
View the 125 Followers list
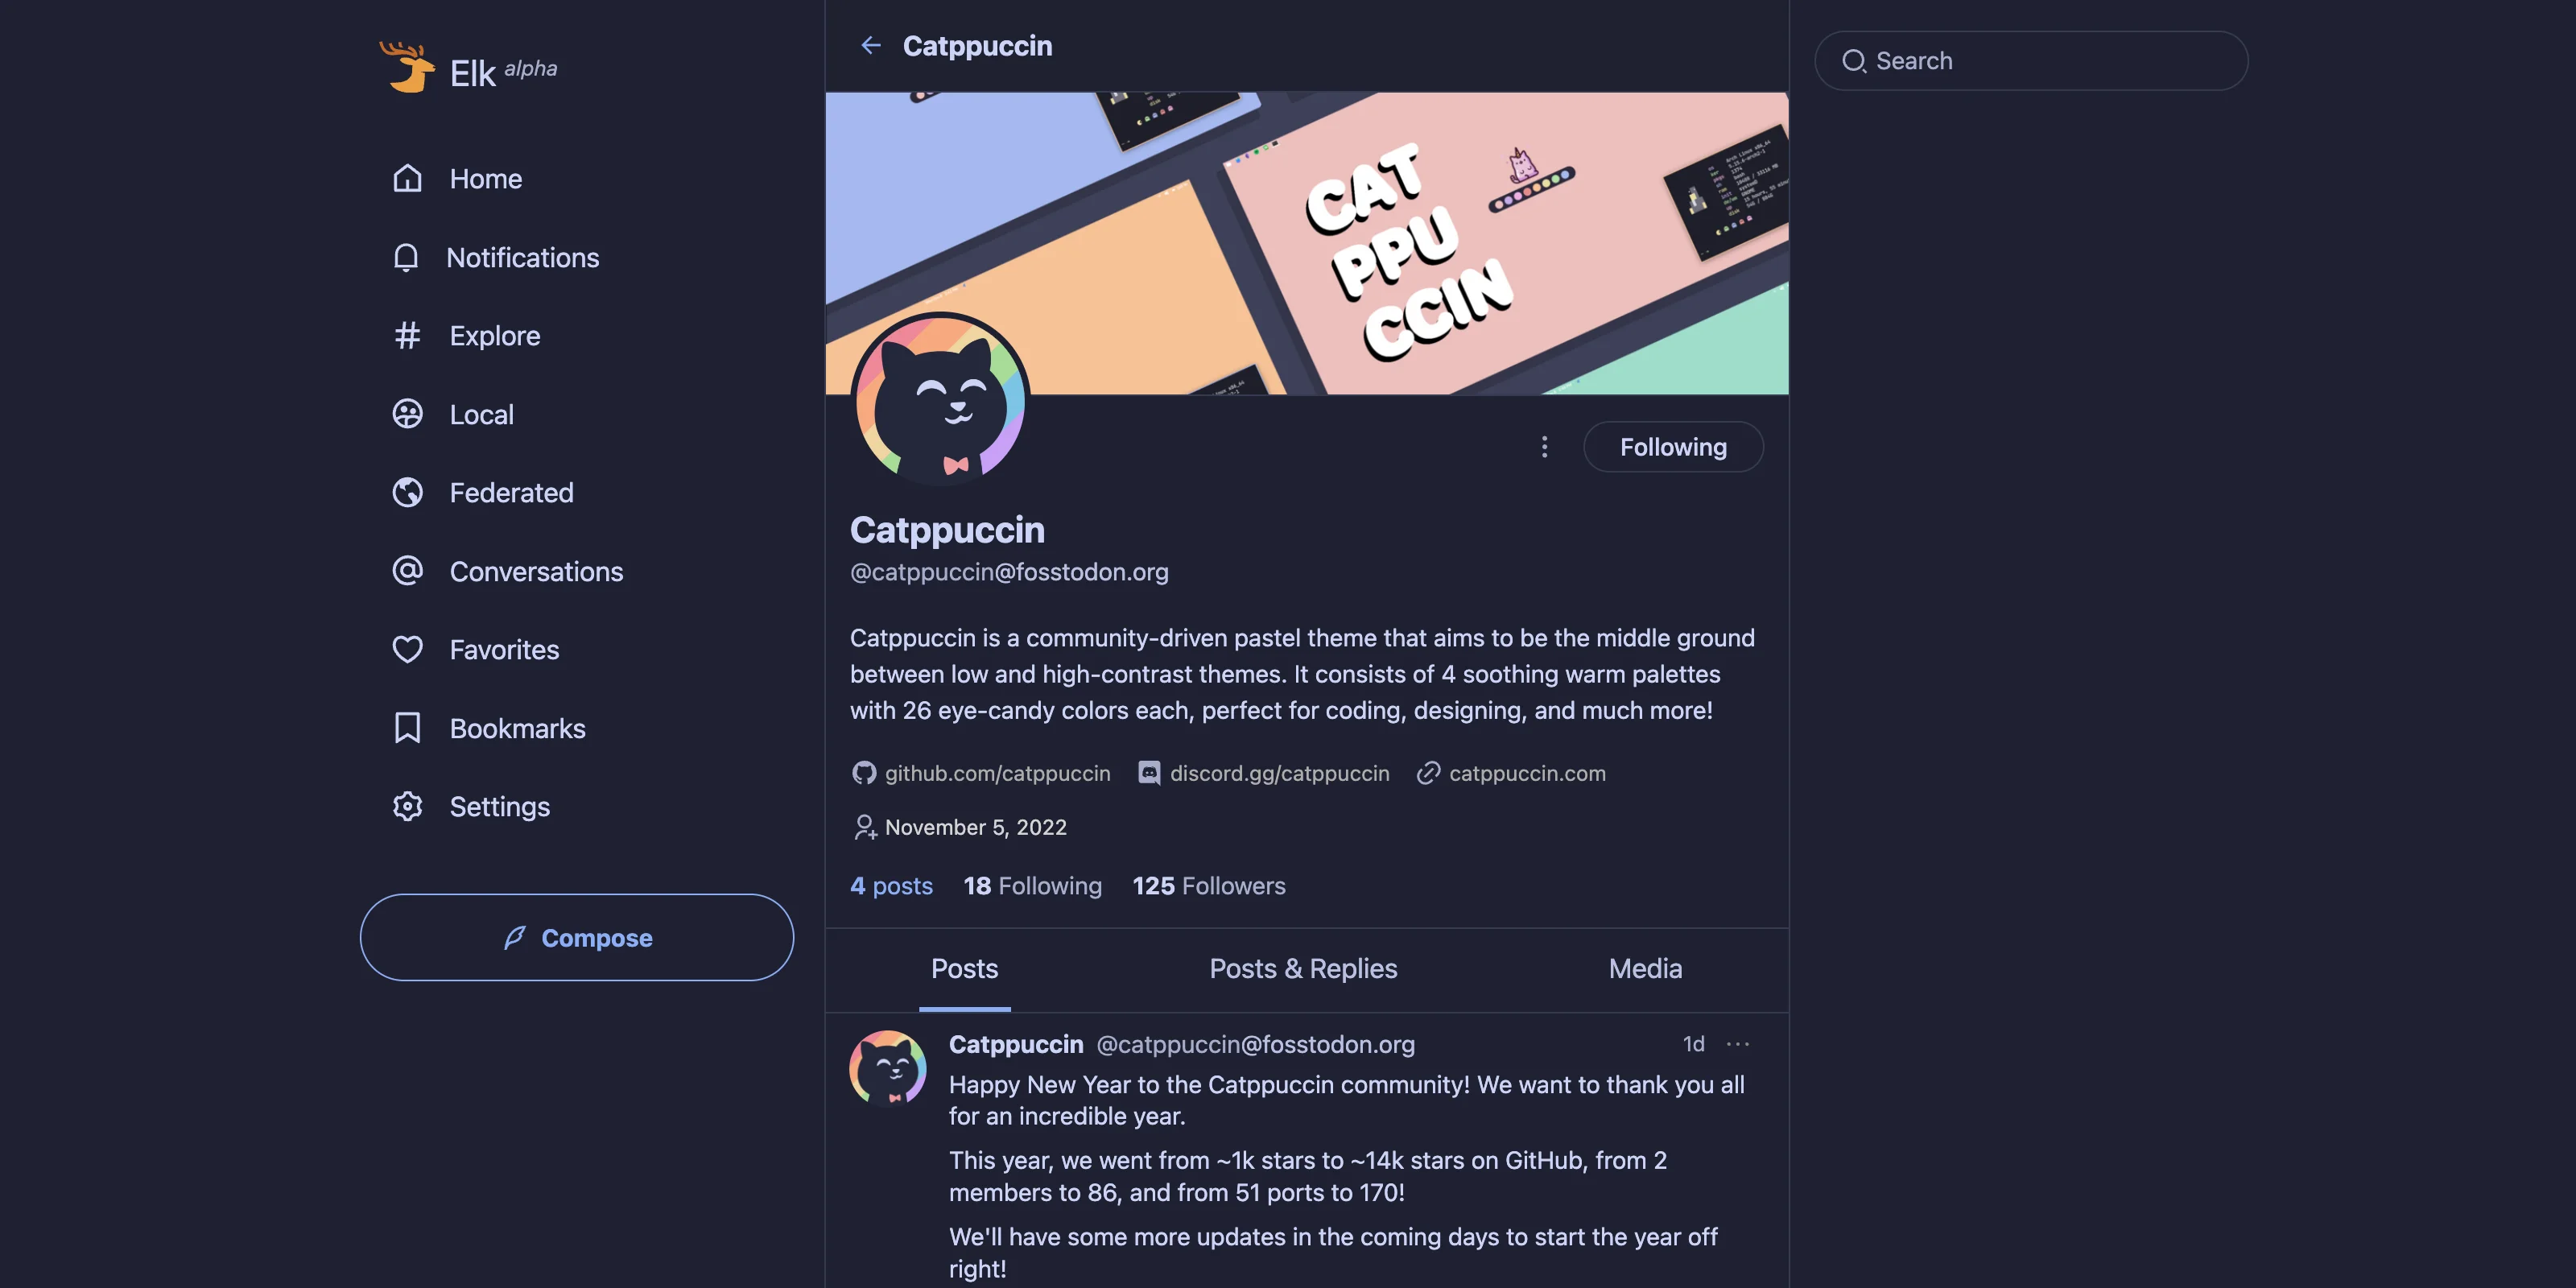[x=1209, y=886]
